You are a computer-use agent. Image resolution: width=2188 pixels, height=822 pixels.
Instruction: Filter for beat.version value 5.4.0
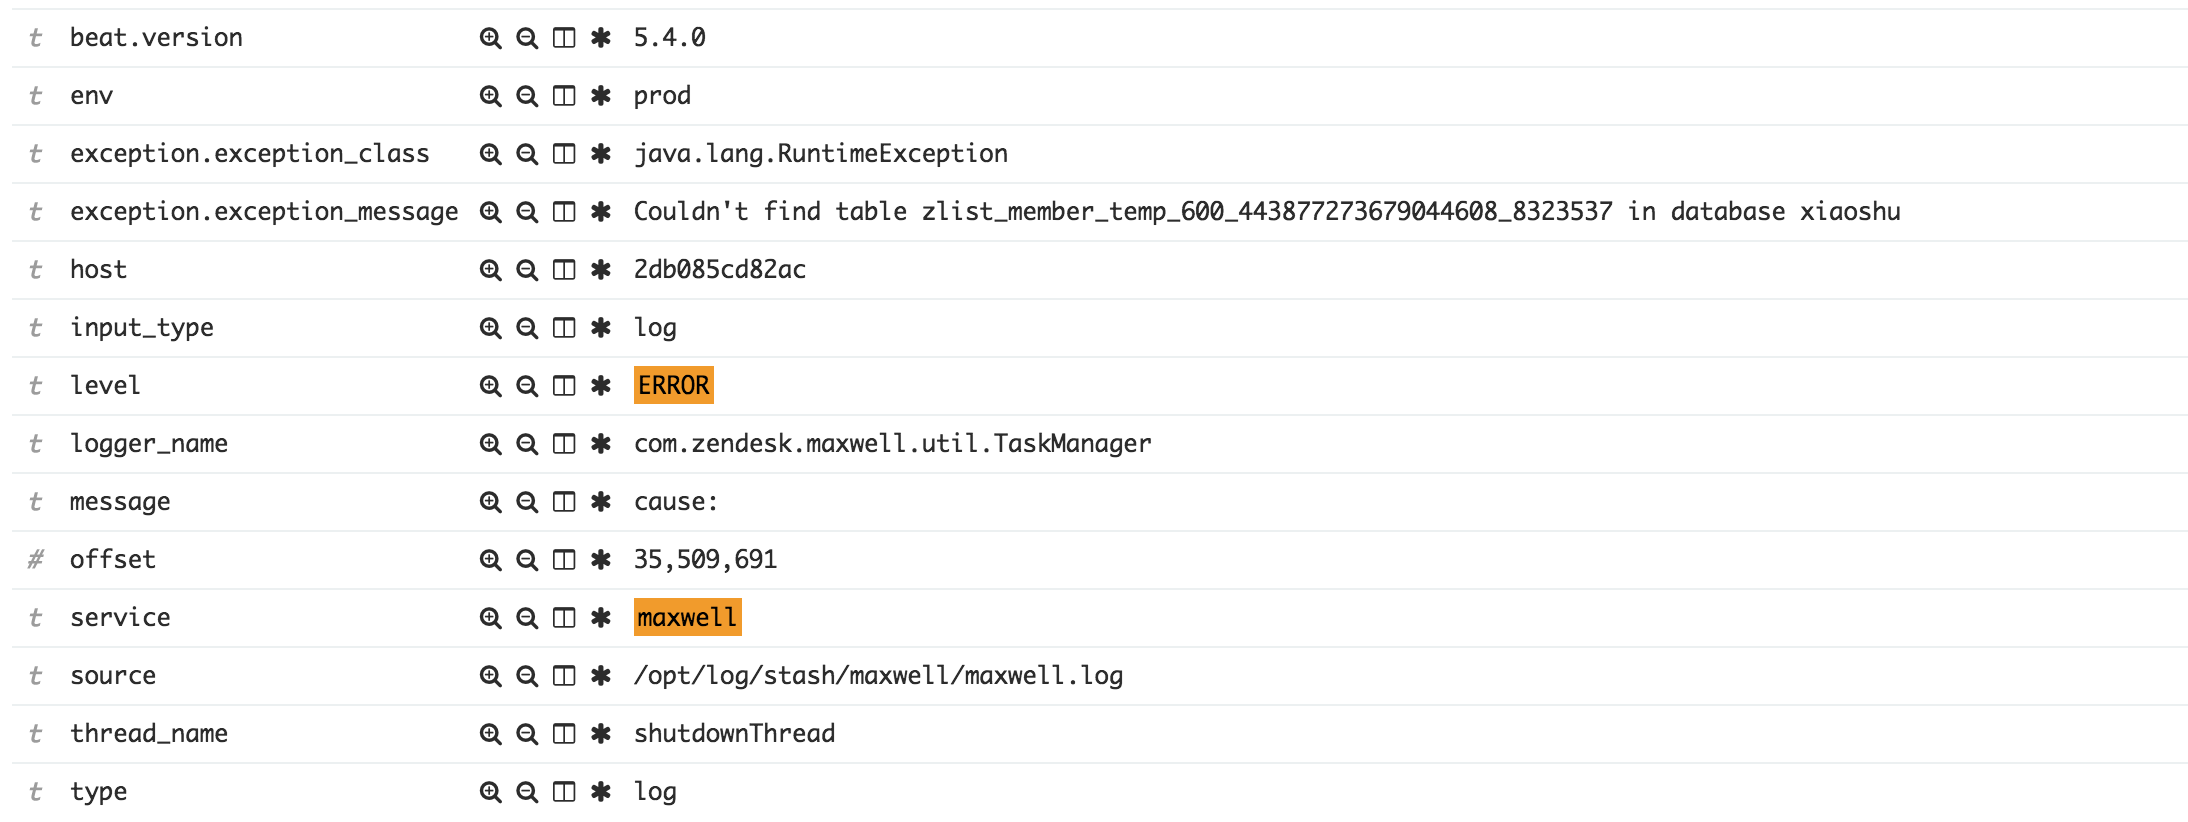[490, 38]
